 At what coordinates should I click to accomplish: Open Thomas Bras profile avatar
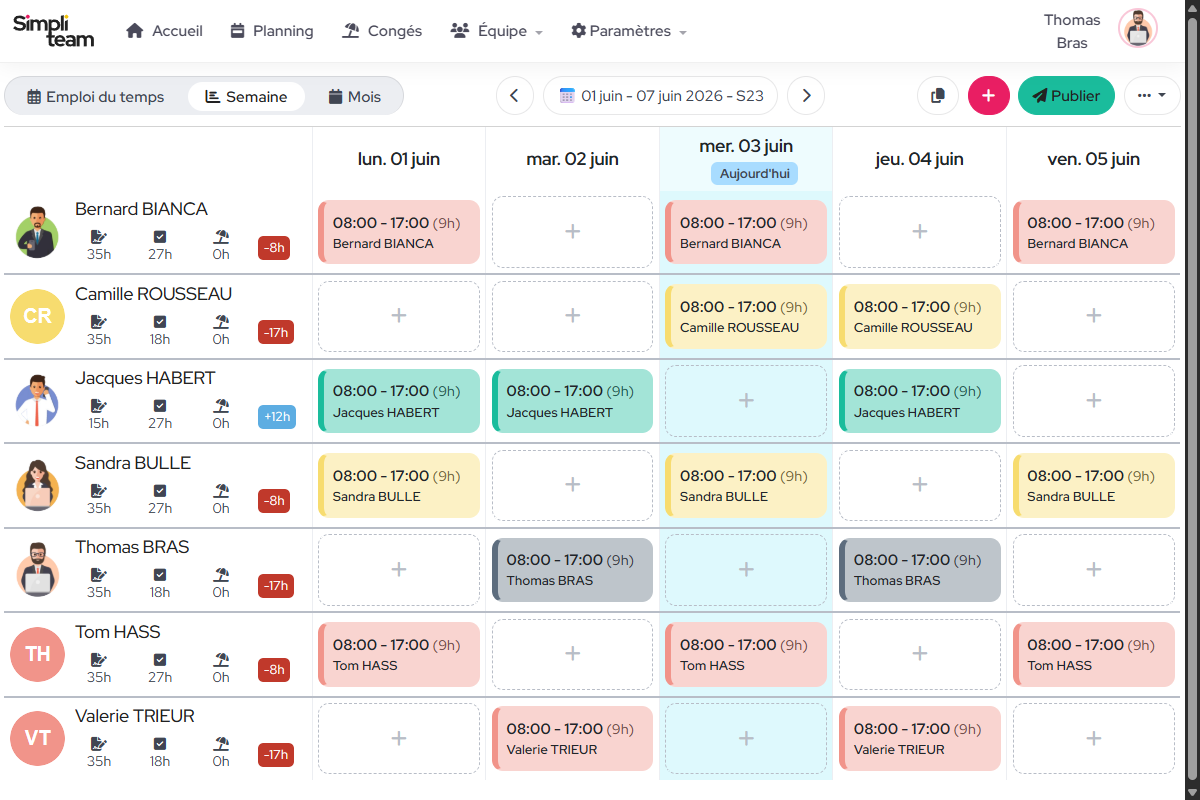pyautogui.click(x=1137, y=28)
